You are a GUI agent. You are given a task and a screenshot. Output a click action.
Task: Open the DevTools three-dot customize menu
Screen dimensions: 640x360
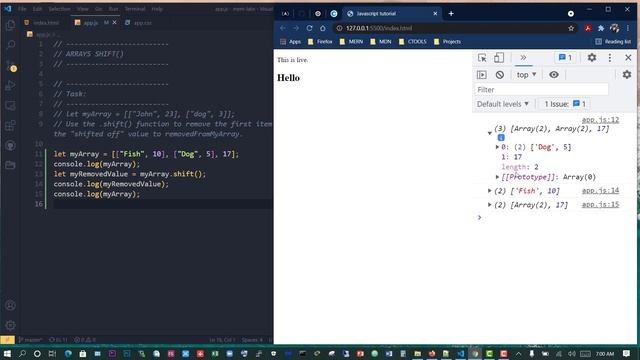610,58
